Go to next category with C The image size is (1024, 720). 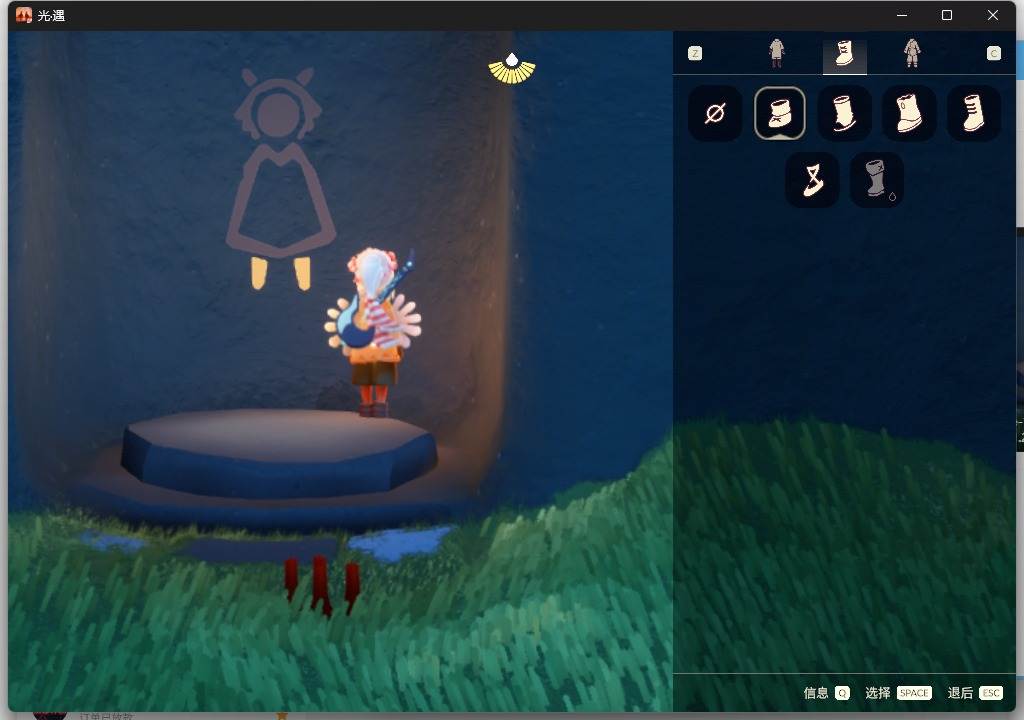pyautogui.click(x=993, y=54)
